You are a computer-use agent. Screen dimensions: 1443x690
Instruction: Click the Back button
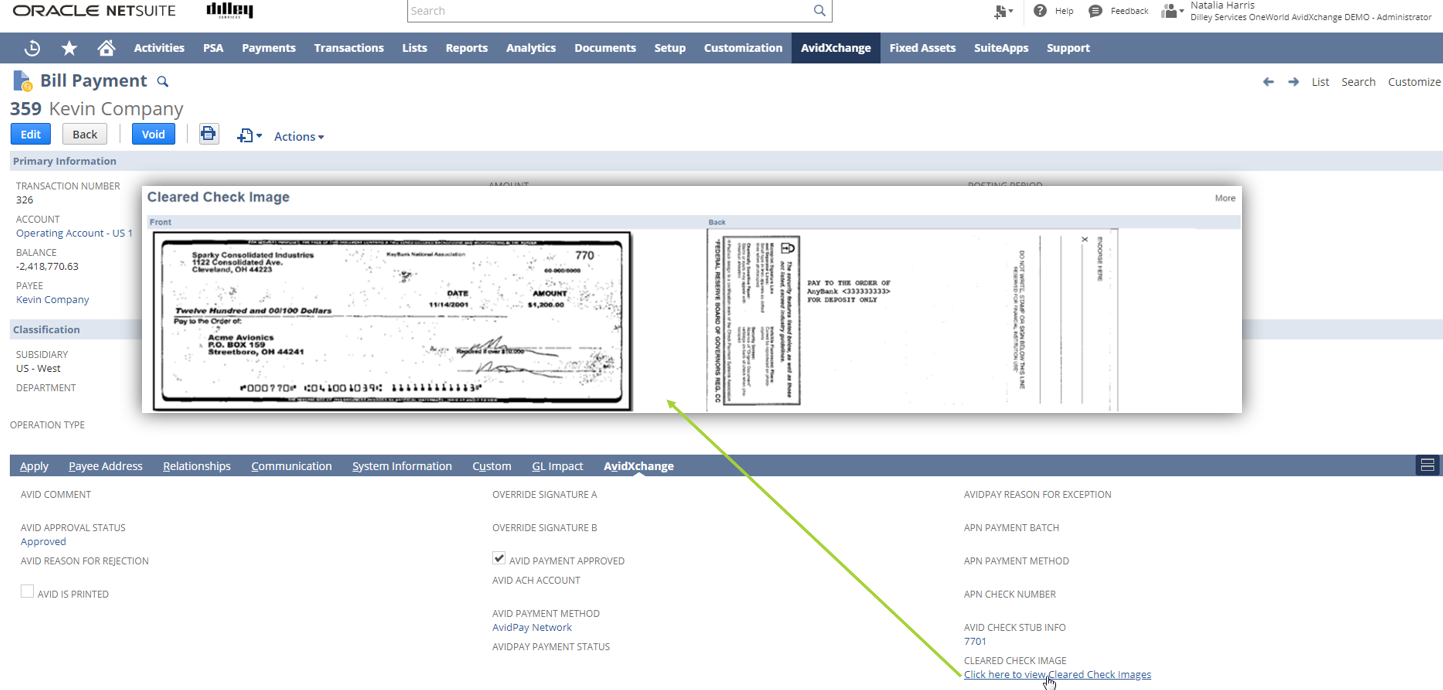[85, 134]
